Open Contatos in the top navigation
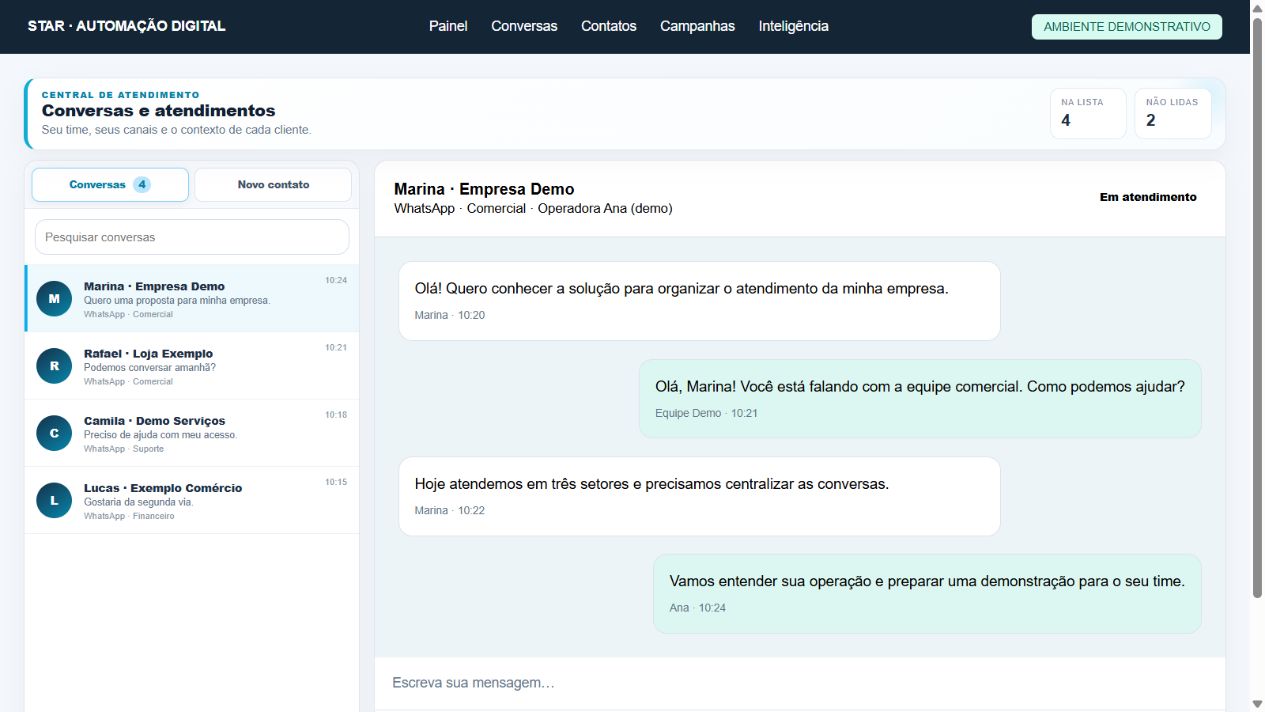Screen dimensions: 1265x712 [x=608, y=26]
